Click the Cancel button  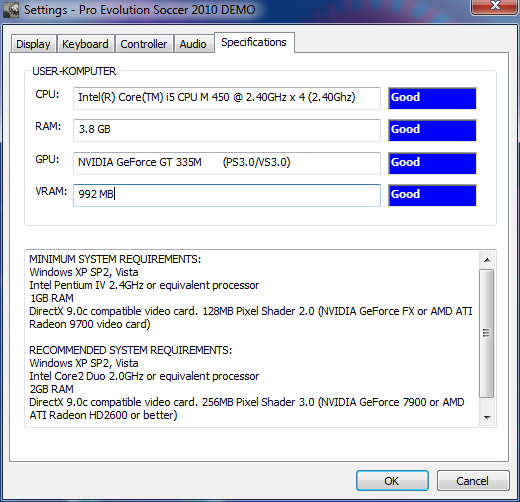click(473, 481)
